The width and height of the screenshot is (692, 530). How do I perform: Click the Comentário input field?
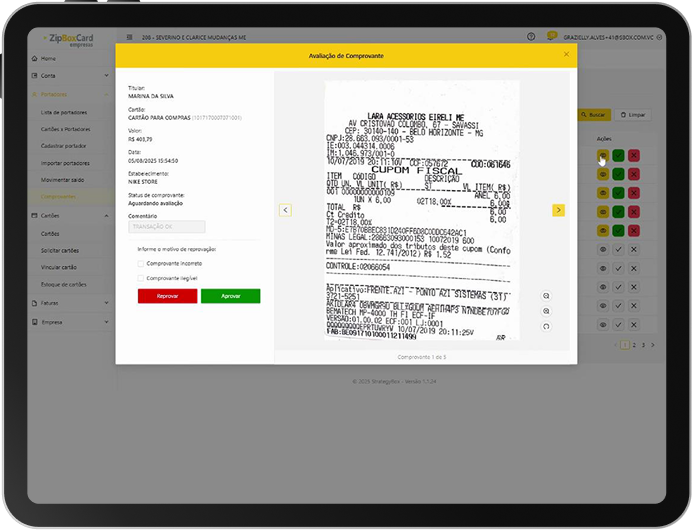click(166, 227)
